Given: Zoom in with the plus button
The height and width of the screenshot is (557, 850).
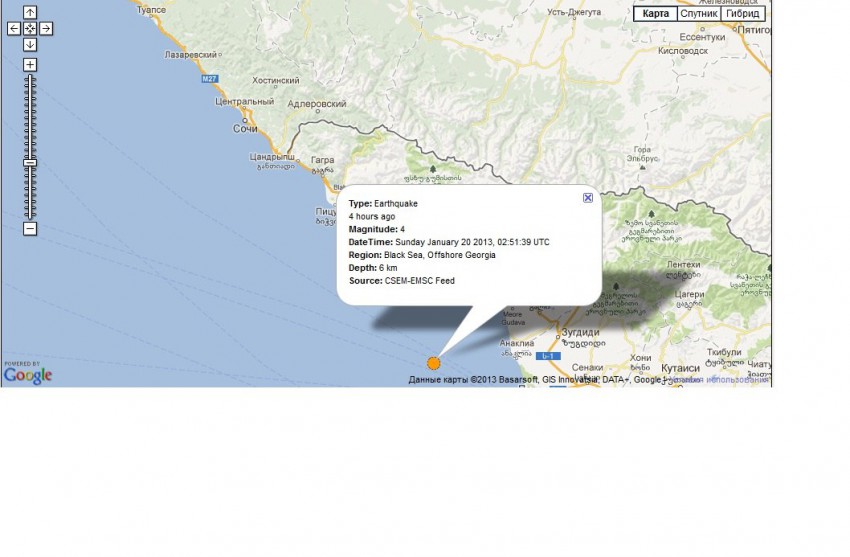Looking at the screenshot, I should pos(30,65).
